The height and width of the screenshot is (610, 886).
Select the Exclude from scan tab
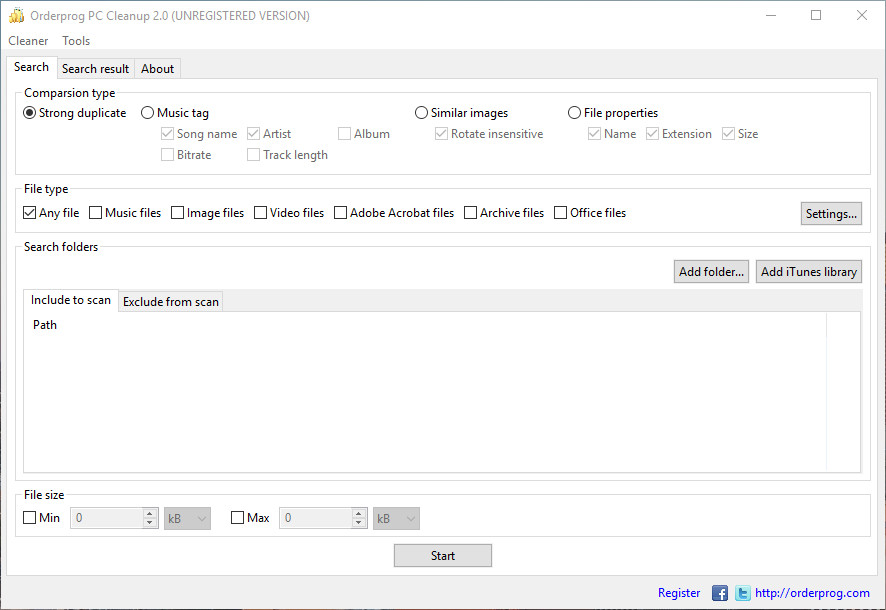click(171, 302)
